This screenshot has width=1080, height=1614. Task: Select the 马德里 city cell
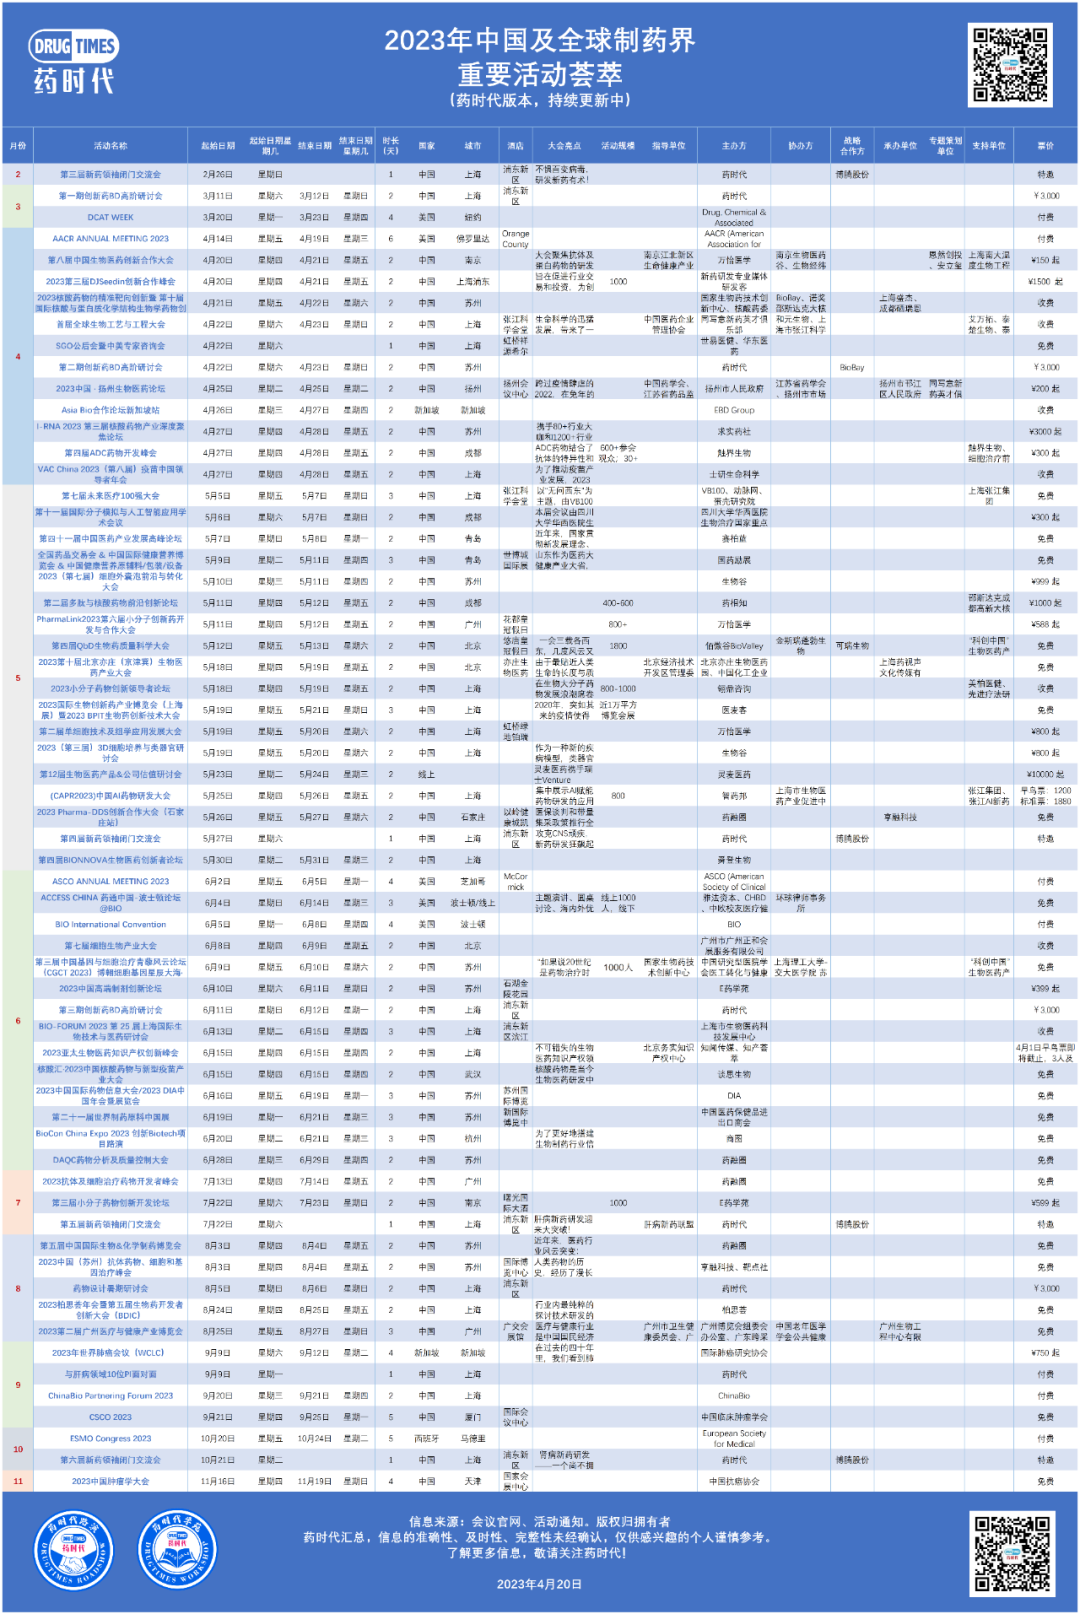click(x=473, y=1438)
